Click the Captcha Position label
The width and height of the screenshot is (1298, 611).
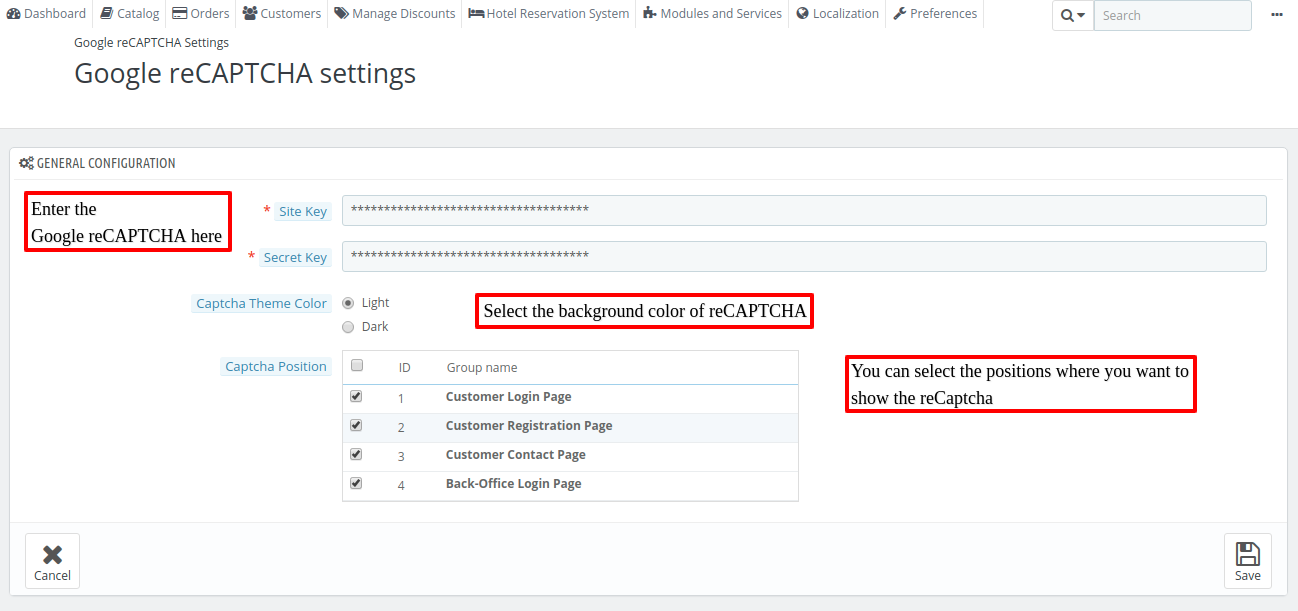pyautogui.click(x=276, y=367)
